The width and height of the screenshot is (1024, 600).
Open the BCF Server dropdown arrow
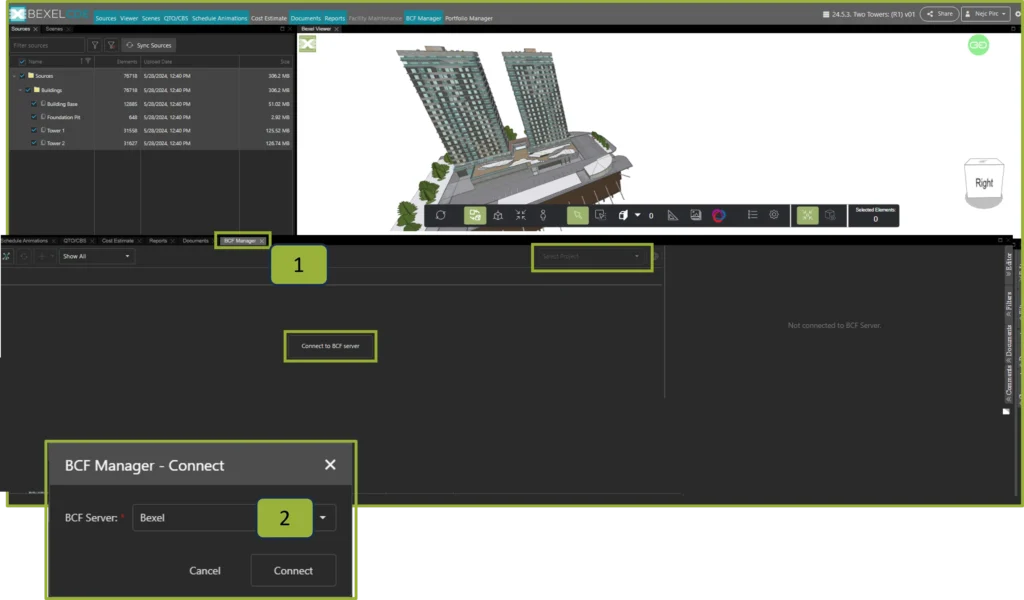323,518
